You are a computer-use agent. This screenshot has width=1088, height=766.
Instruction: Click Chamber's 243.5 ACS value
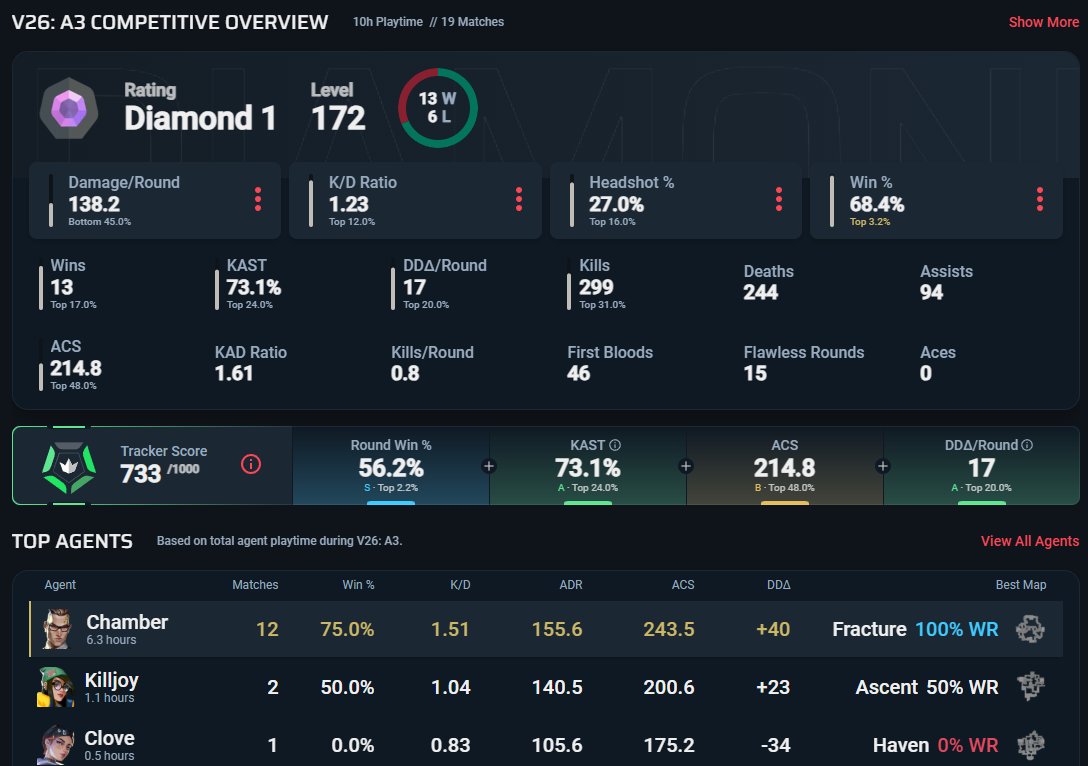668,629
